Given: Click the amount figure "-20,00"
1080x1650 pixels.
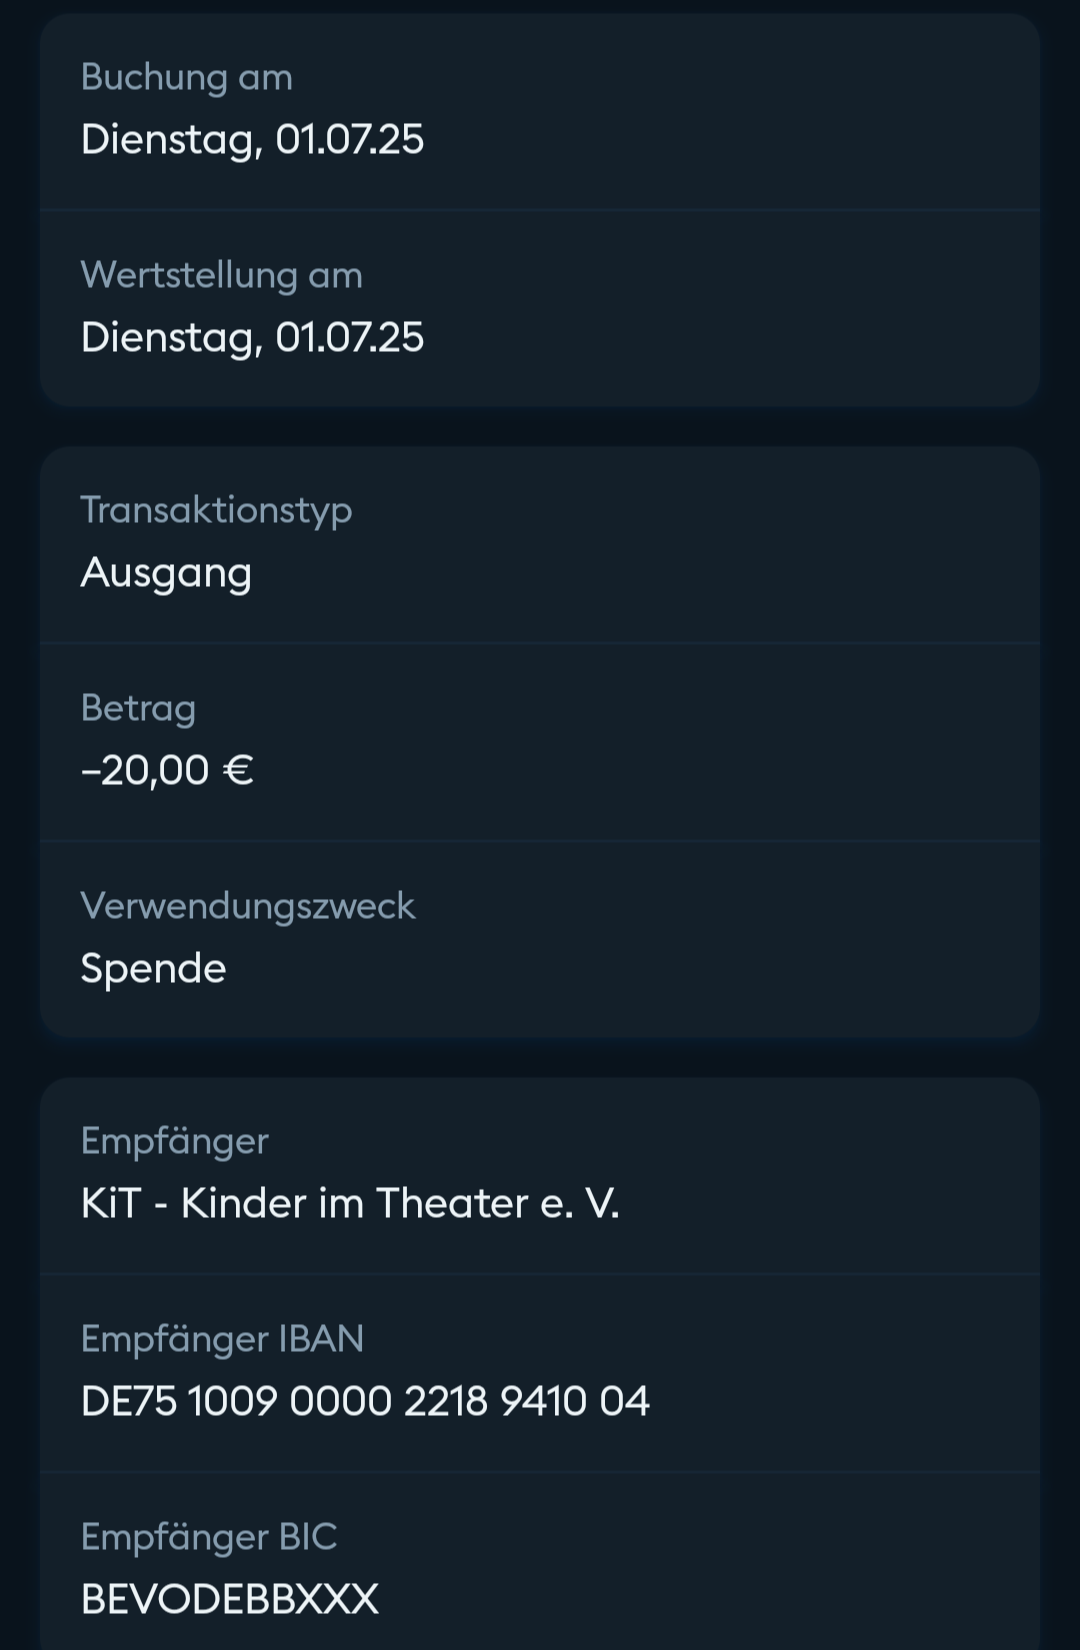Looking at the screenshot, I should (x=145, y=770).
